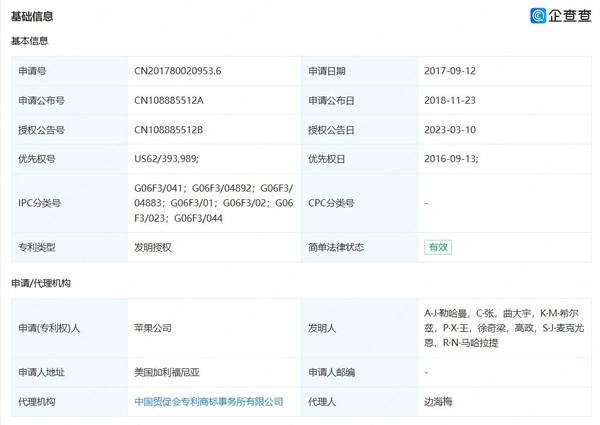Click the IPC classification codes cell
The image size is (600, 425).
click(x=214, y=203)
